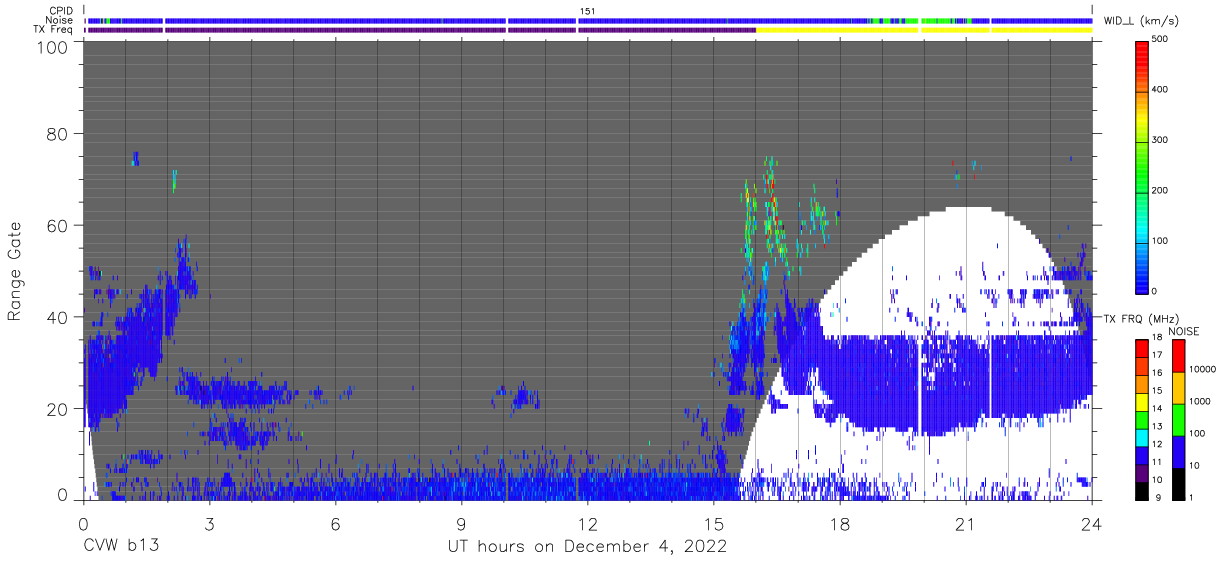
Task: Click the NOISE legend title
Action: coord(1184,331)
